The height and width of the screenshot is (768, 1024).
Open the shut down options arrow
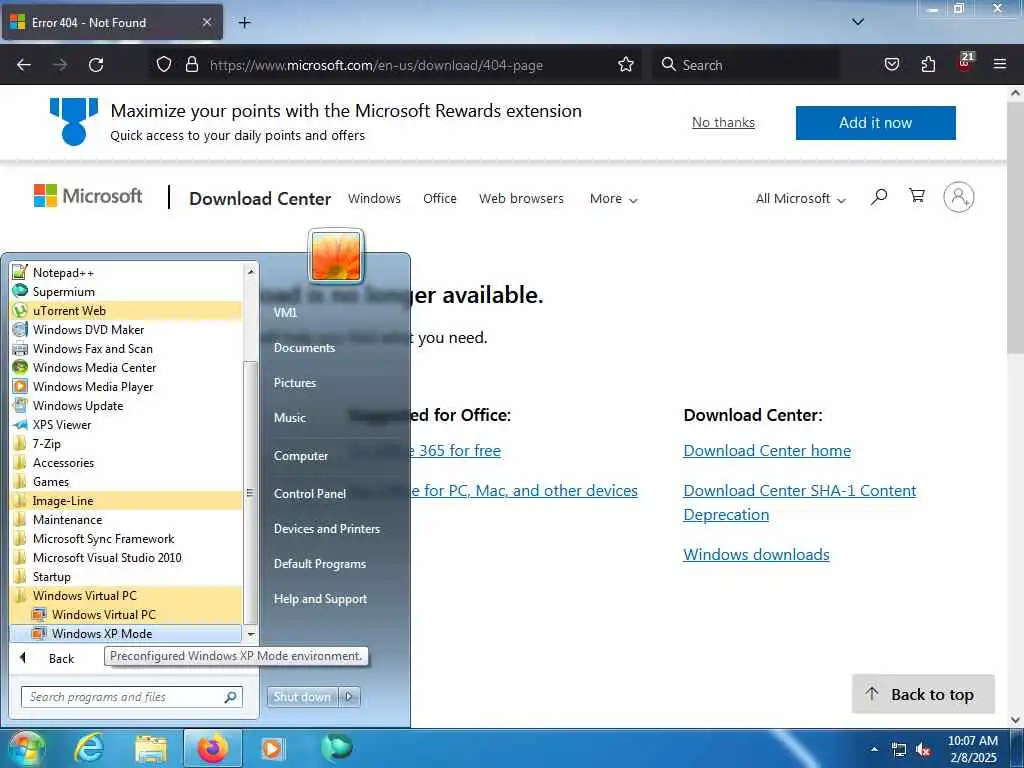coord(349,697)
